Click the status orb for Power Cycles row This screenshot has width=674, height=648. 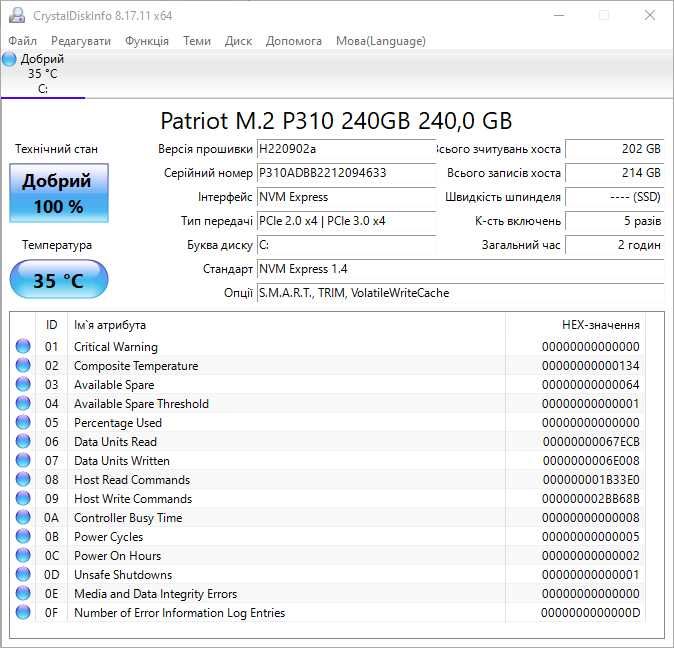tap(23, 536)
